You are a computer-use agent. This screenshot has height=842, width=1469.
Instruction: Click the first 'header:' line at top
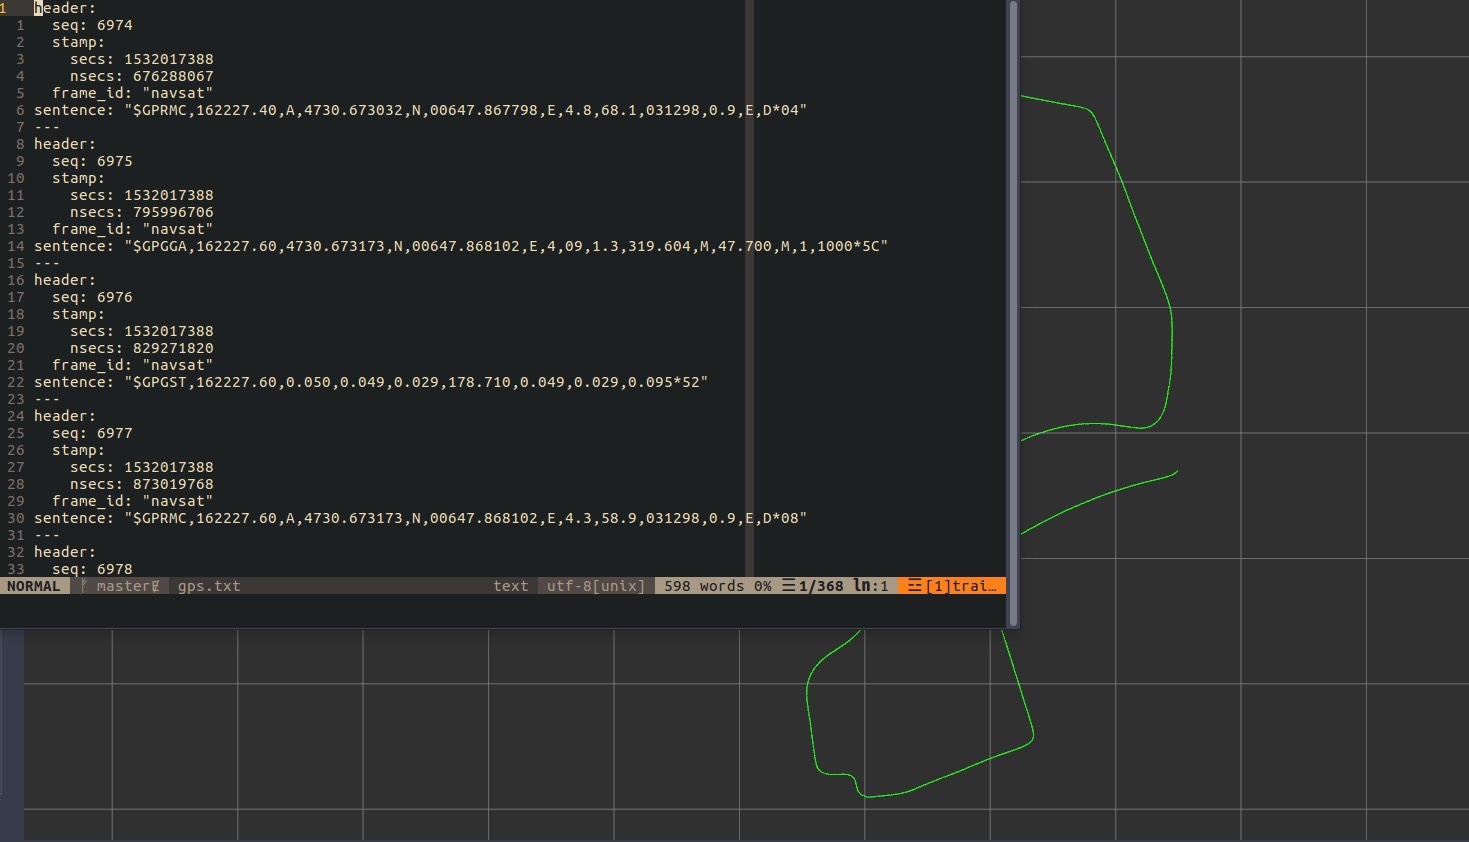pos(65,8)
